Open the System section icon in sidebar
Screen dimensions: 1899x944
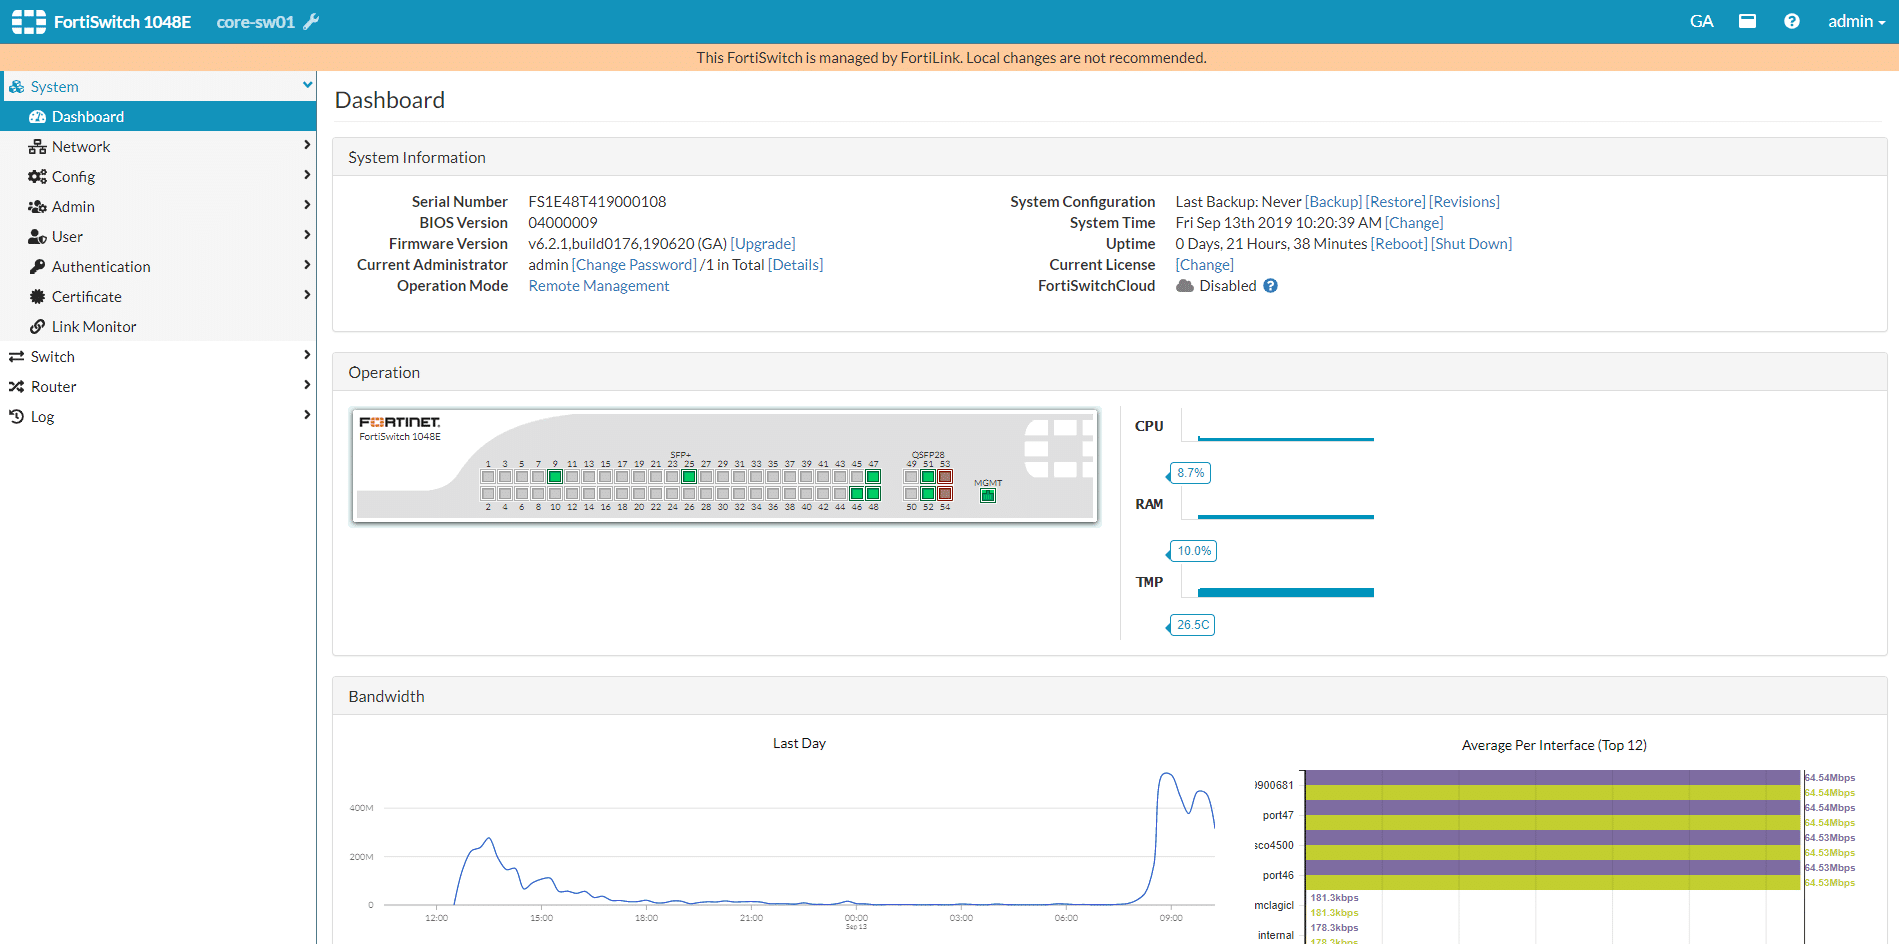(x=16, y=87)
